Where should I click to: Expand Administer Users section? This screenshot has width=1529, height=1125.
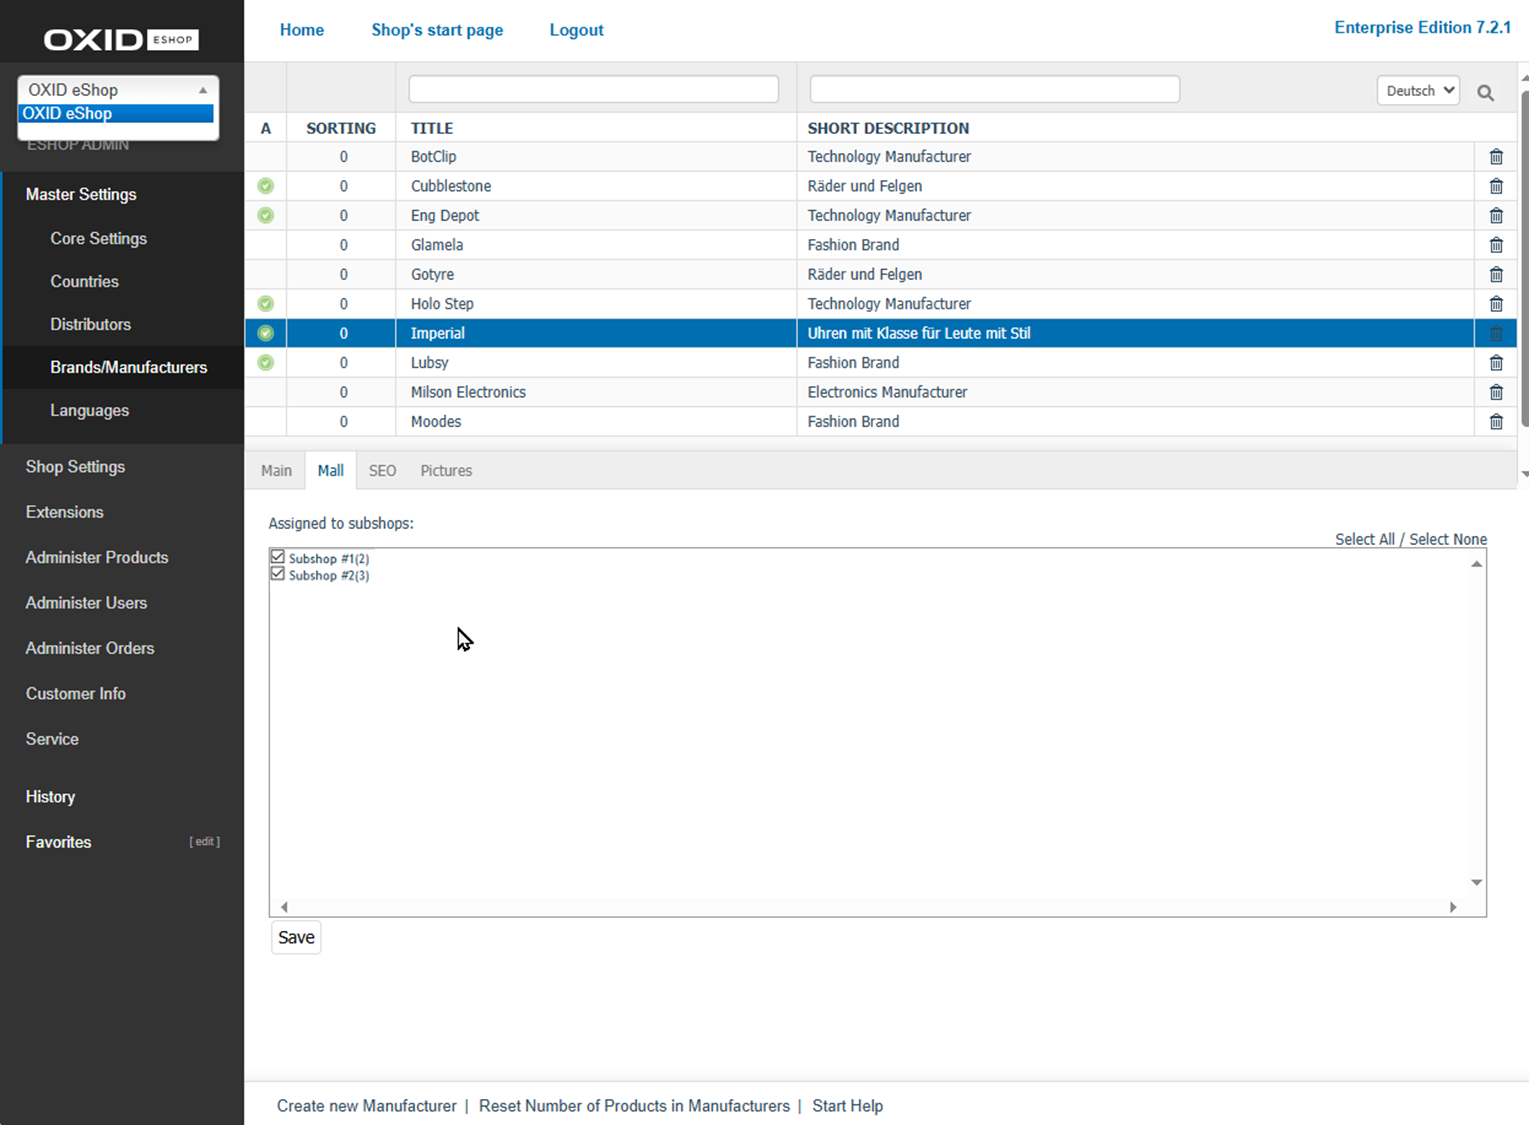[x=86, y=603]
